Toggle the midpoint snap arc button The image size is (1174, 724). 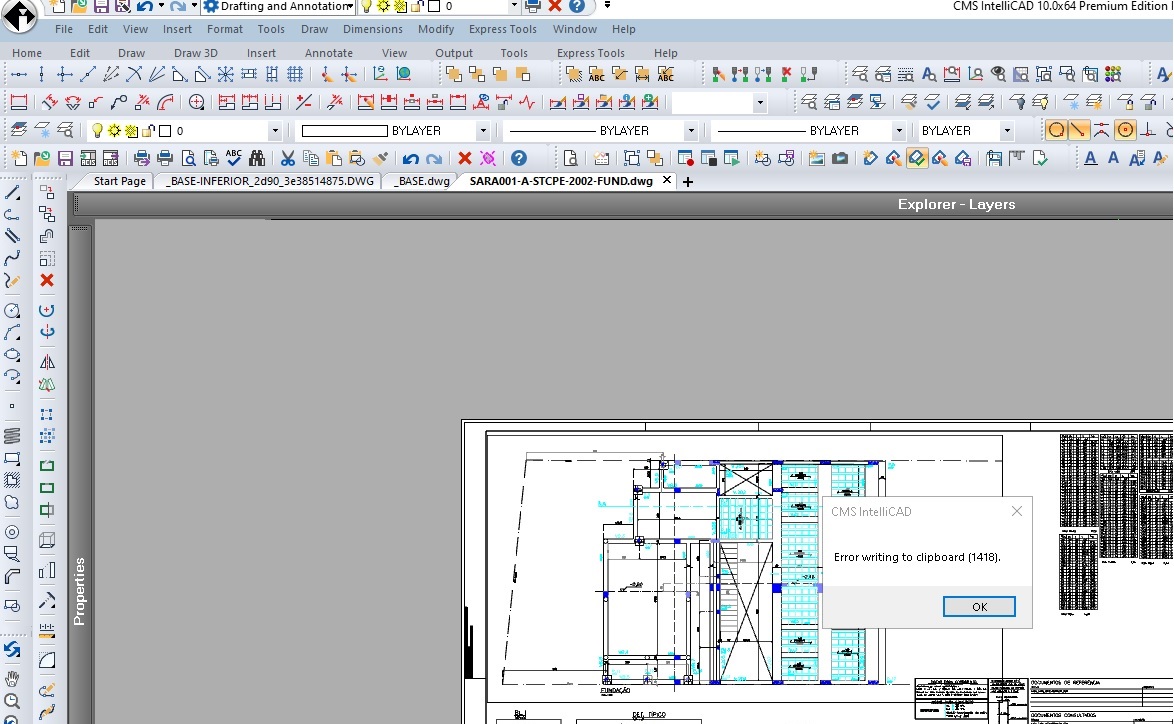(x=1101, y=130)
